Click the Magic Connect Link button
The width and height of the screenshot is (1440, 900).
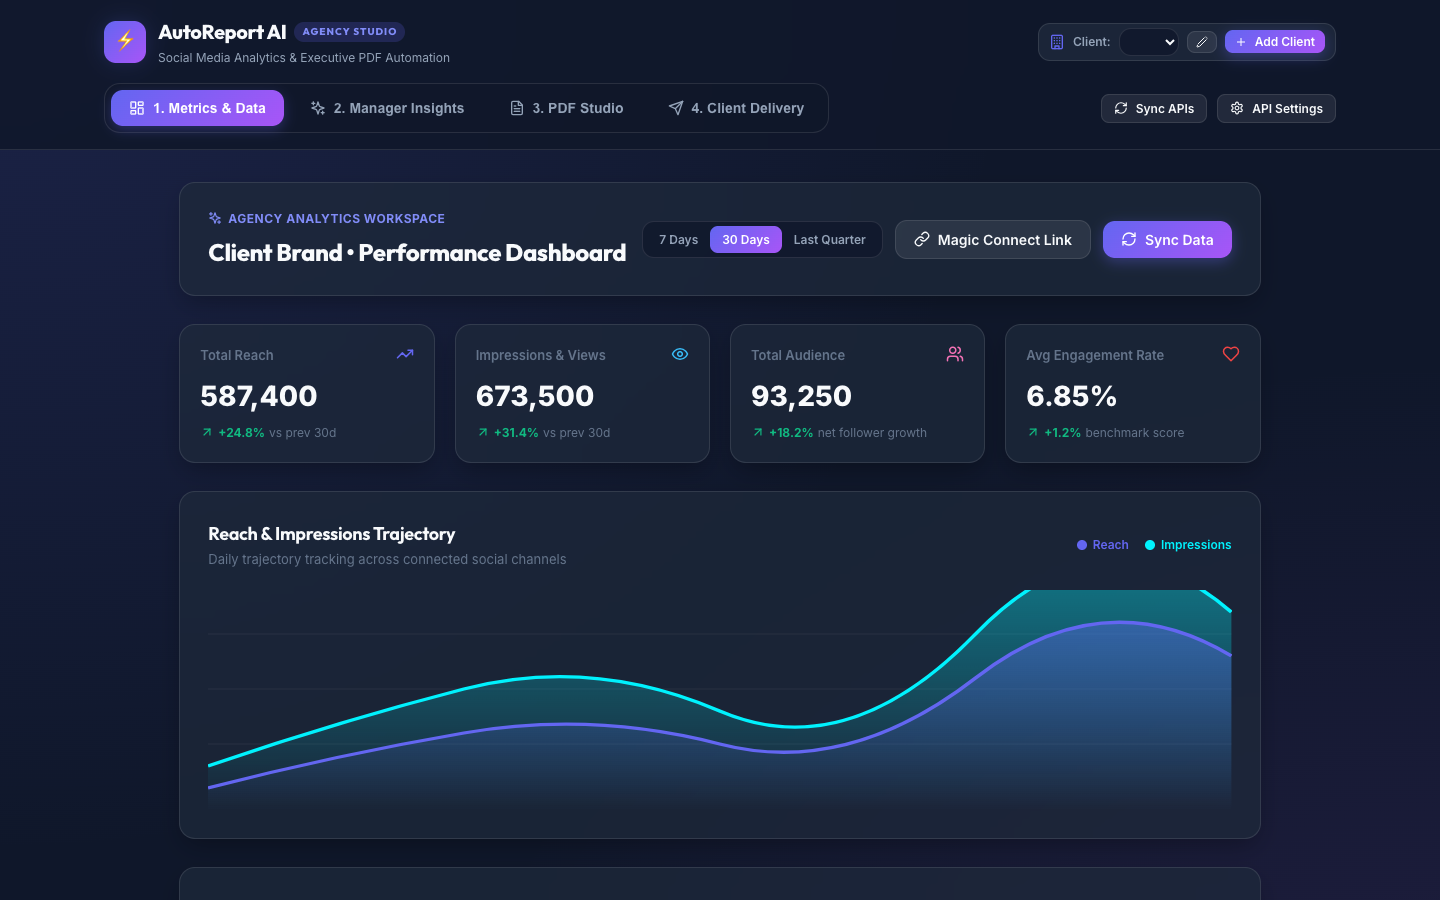993,240
